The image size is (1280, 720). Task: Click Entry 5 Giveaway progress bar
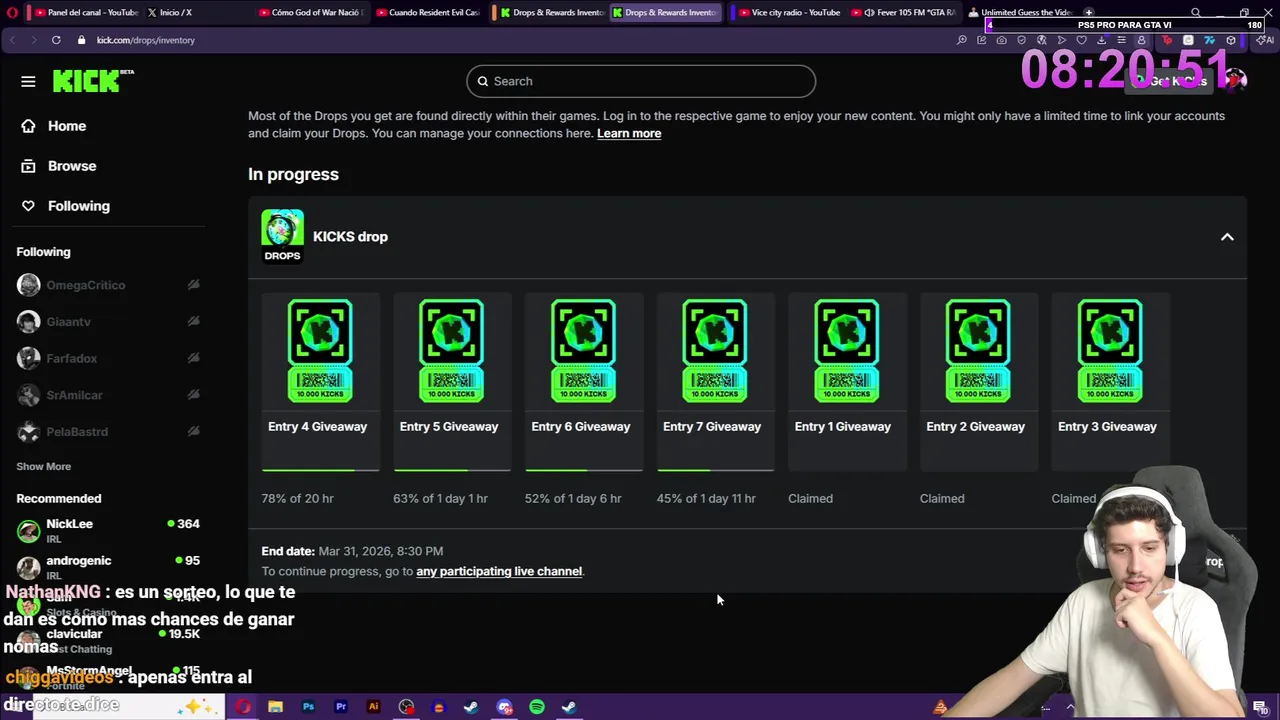(452, 469)
